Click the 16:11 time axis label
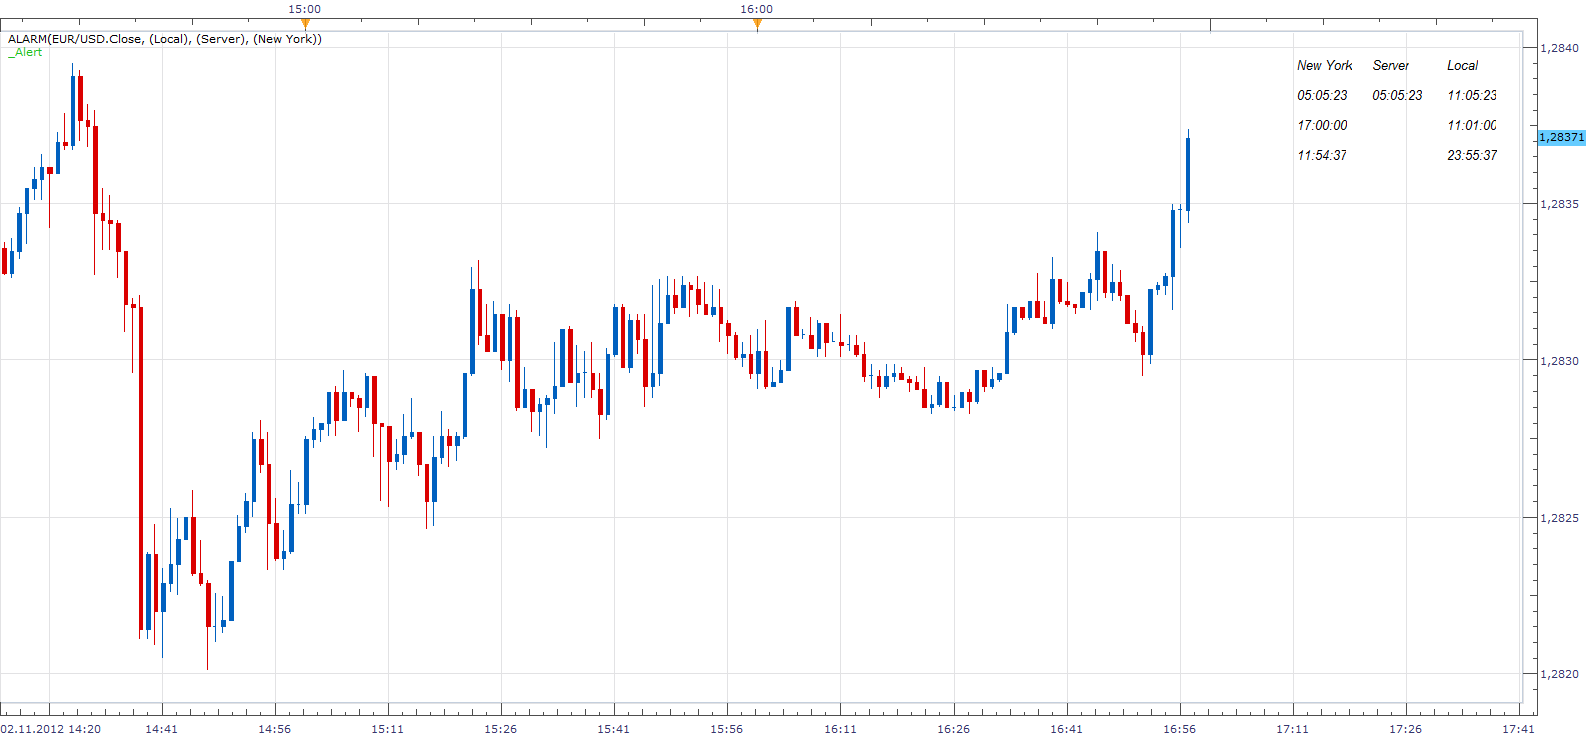Image resolution: width=1594 pixels, height=740 pixels. [x=840, y=729]
